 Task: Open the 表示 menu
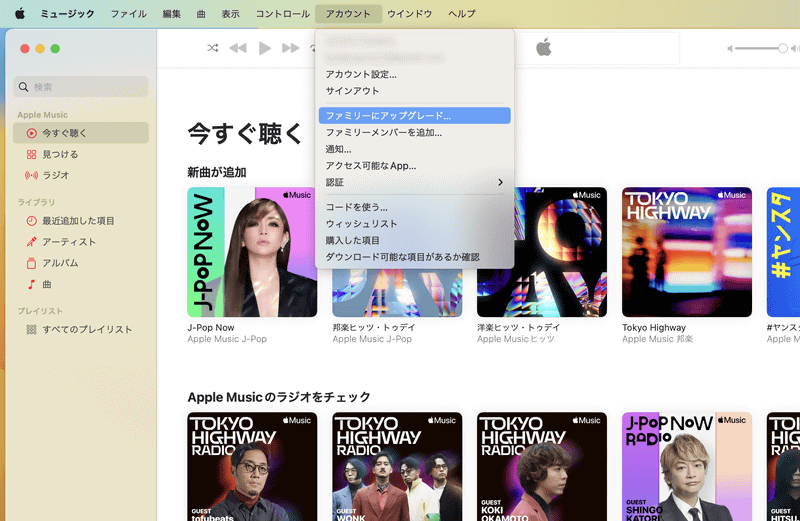click(x=230, y=14)
